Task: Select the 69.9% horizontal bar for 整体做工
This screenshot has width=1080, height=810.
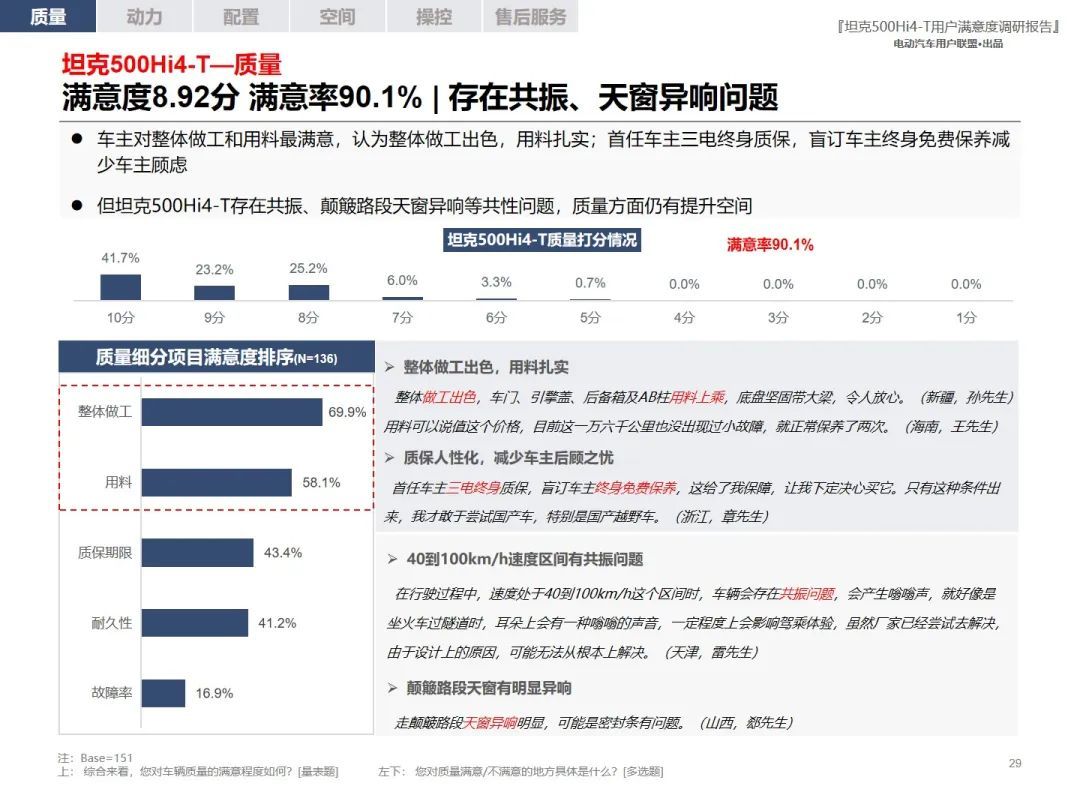Action: [x=232, y=412]
